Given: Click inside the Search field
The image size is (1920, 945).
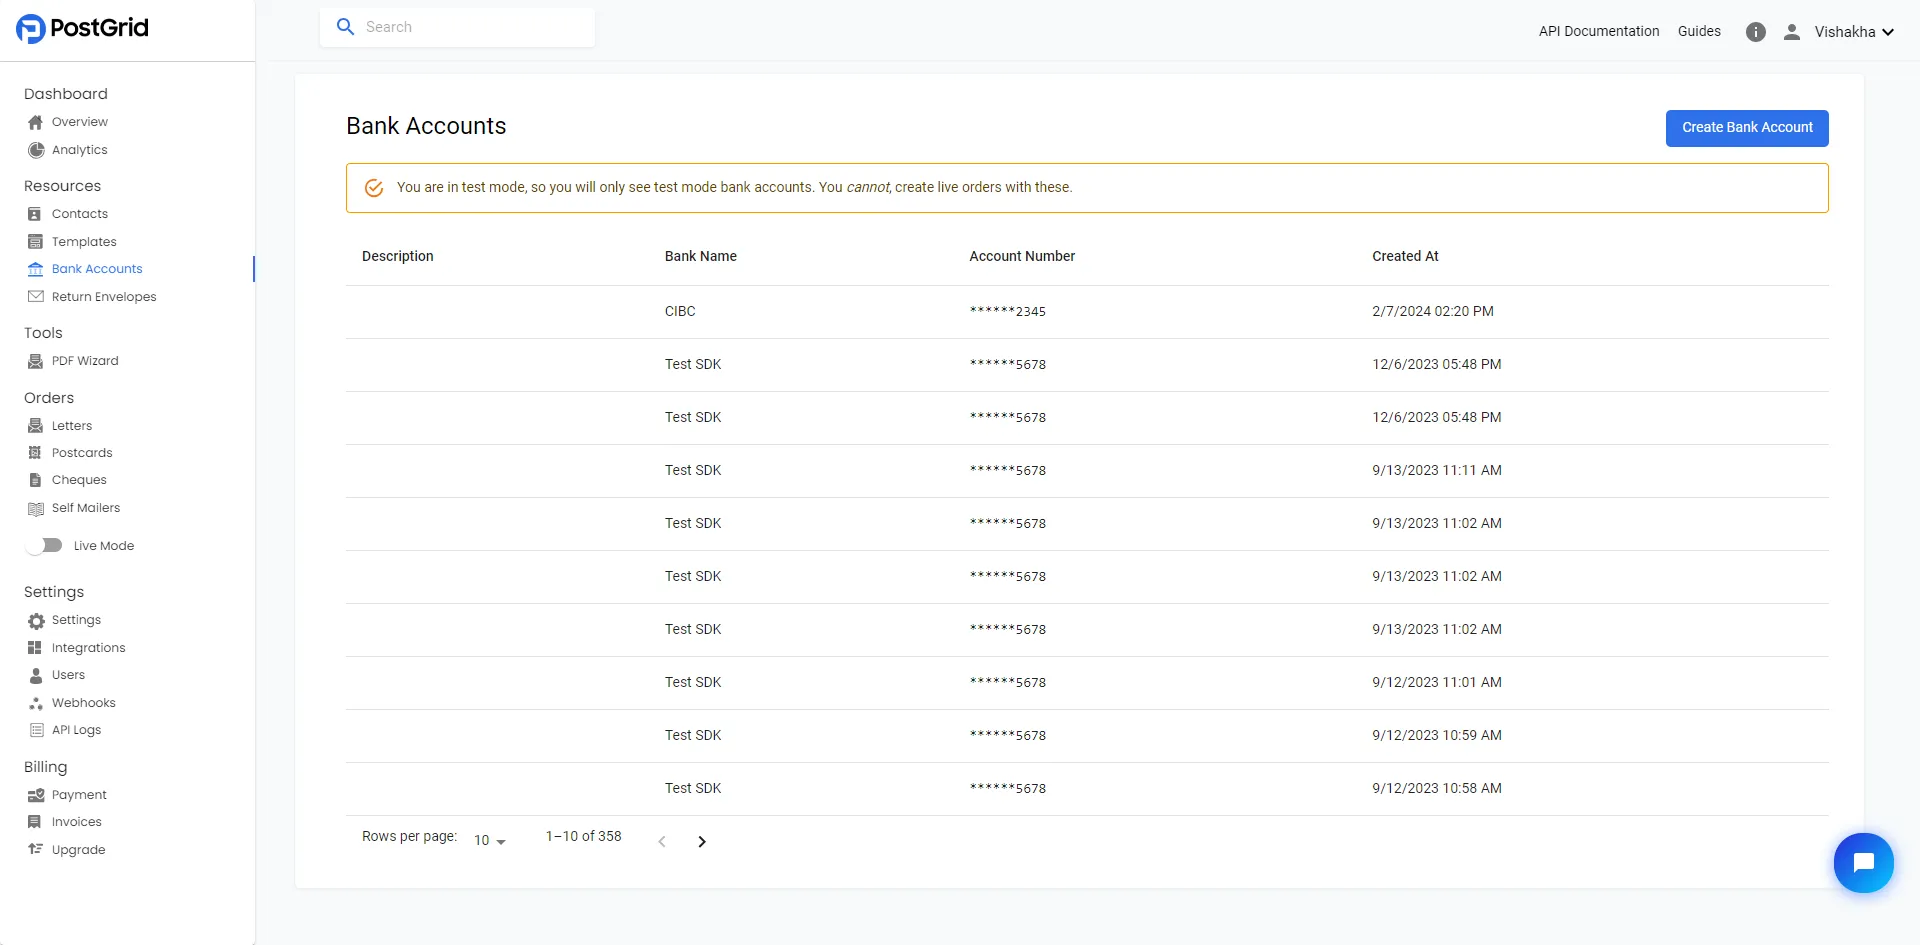Looking at the screenshot, I should click(460, 26).
